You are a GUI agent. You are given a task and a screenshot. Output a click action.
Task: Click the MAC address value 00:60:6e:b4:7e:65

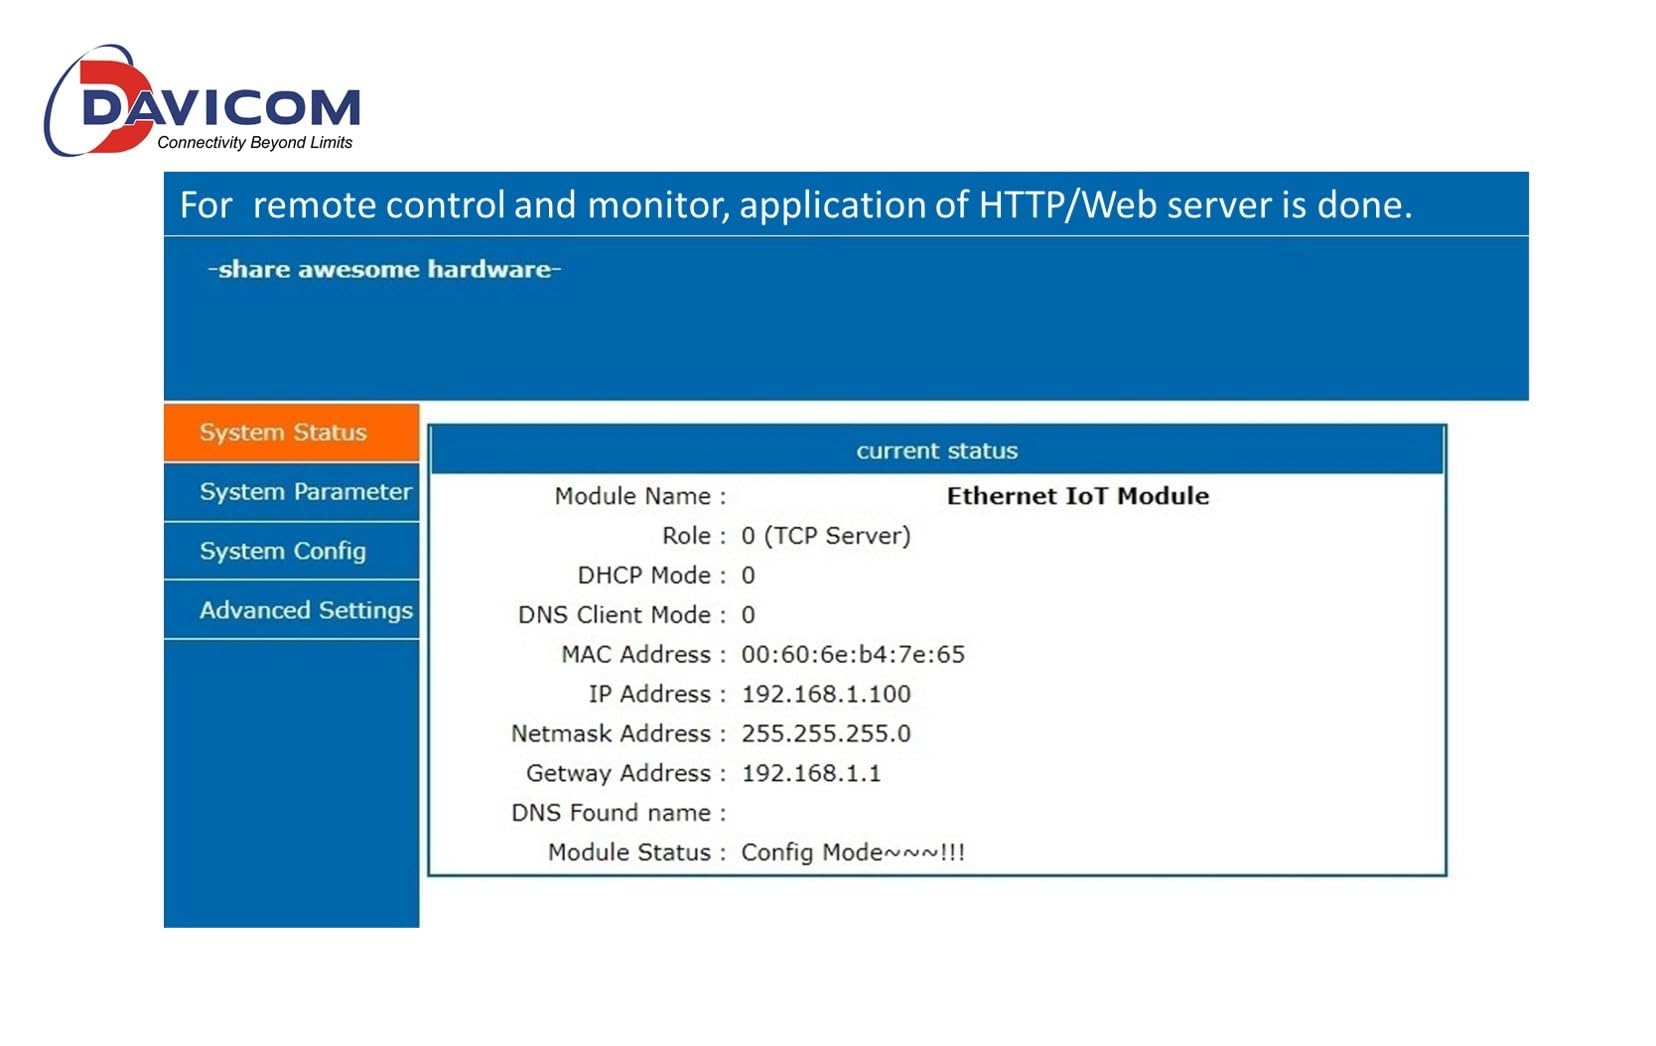(x=853, y=655)
